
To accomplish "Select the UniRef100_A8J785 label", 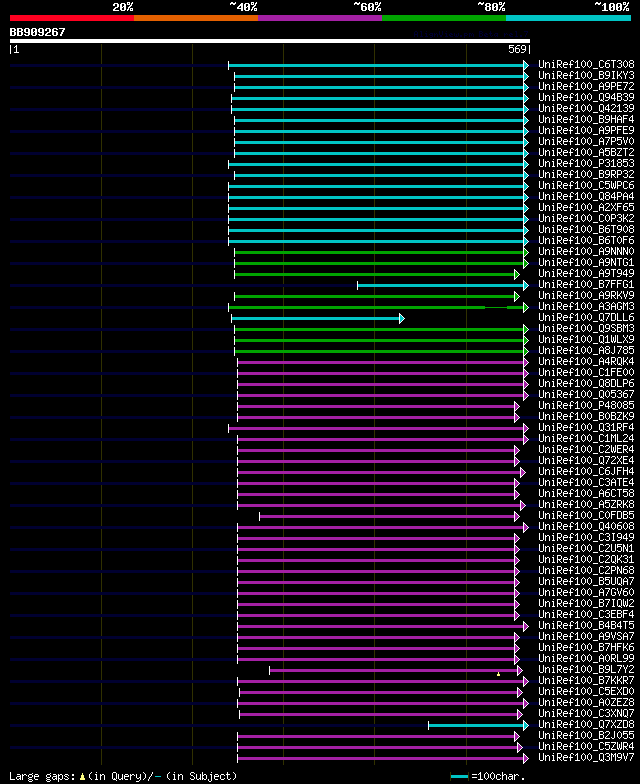I will 586,350.
